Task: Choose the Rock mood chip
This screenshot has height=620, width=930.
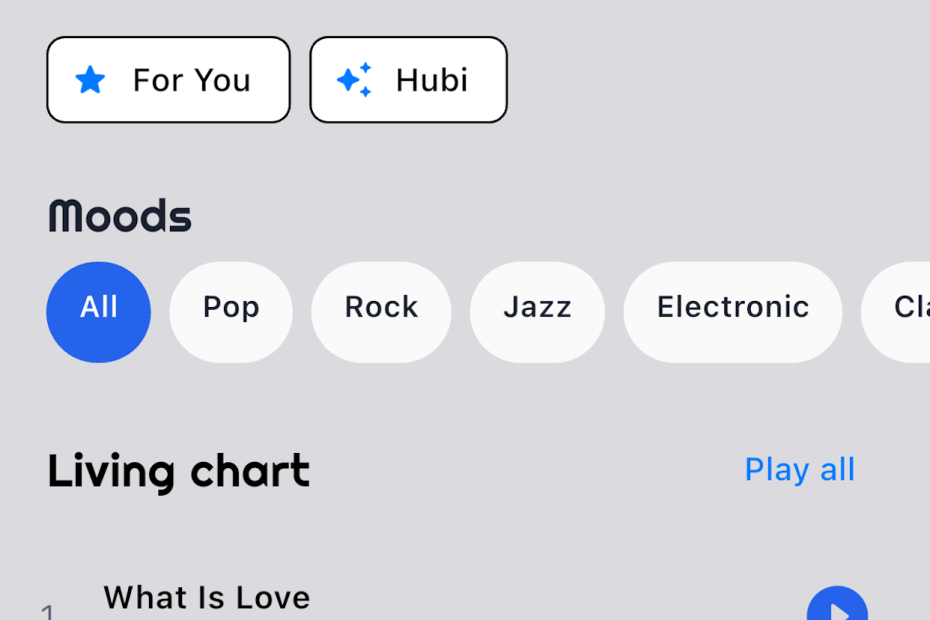Action: [381, 312]
